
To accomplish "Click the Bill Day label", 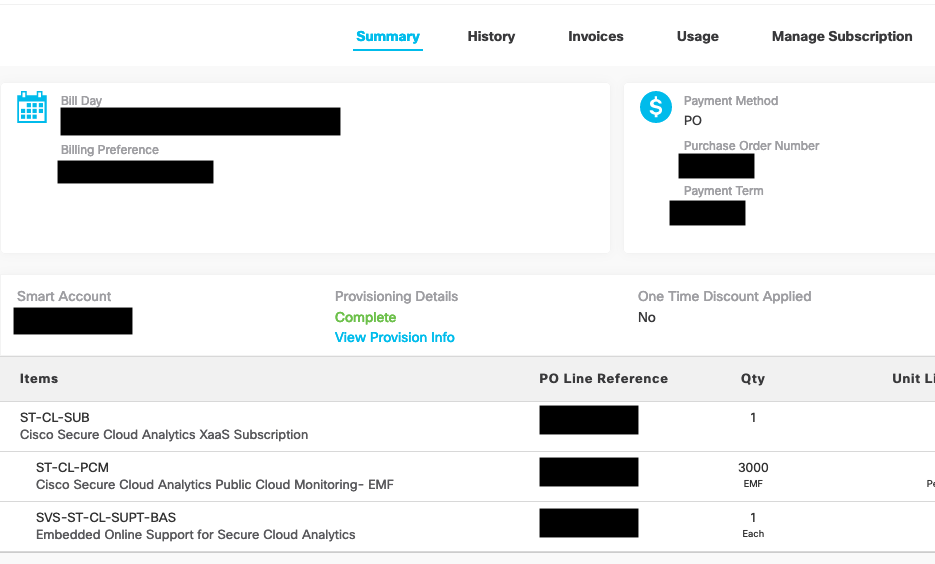I will coord(81,101).
